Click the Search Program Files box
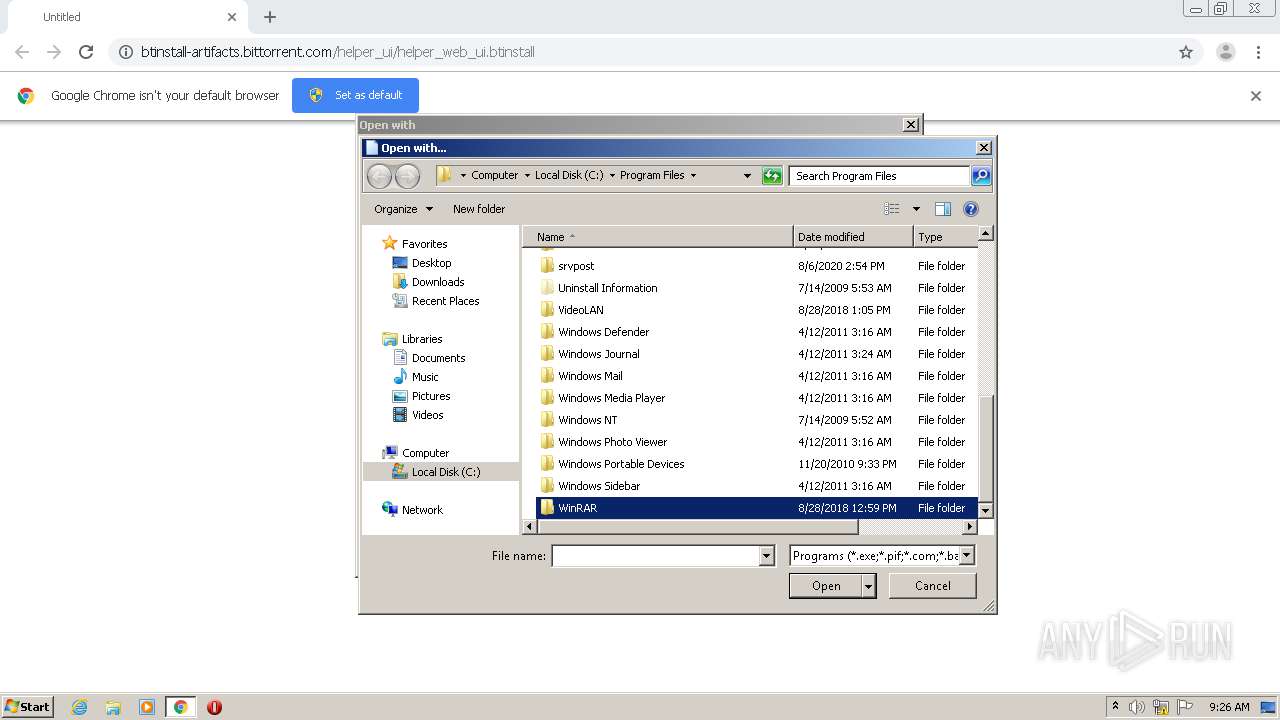This screenshot has height=720, width=1280. pyautogui.click(x=879, y=176)
